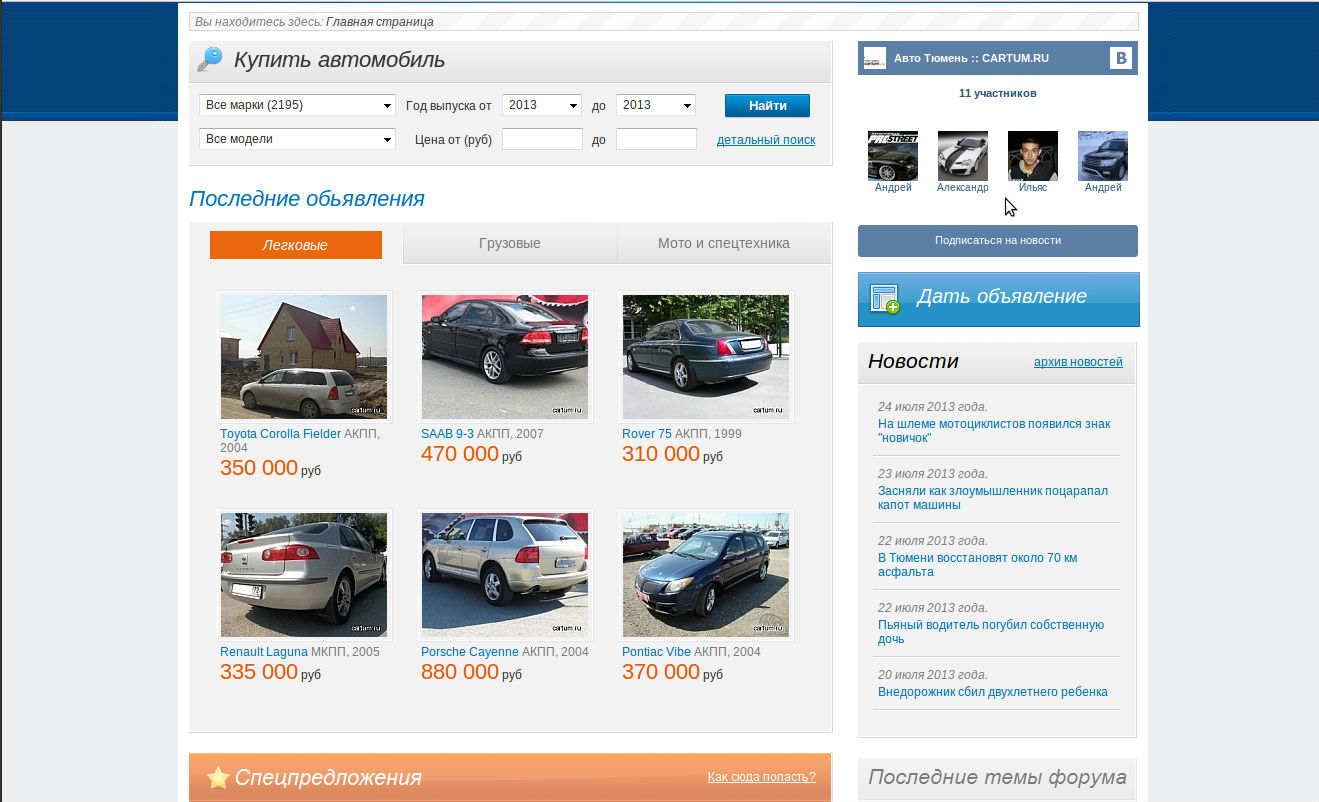
Task: Click the key icon beside Купить автомобиль
Action: 210,60
